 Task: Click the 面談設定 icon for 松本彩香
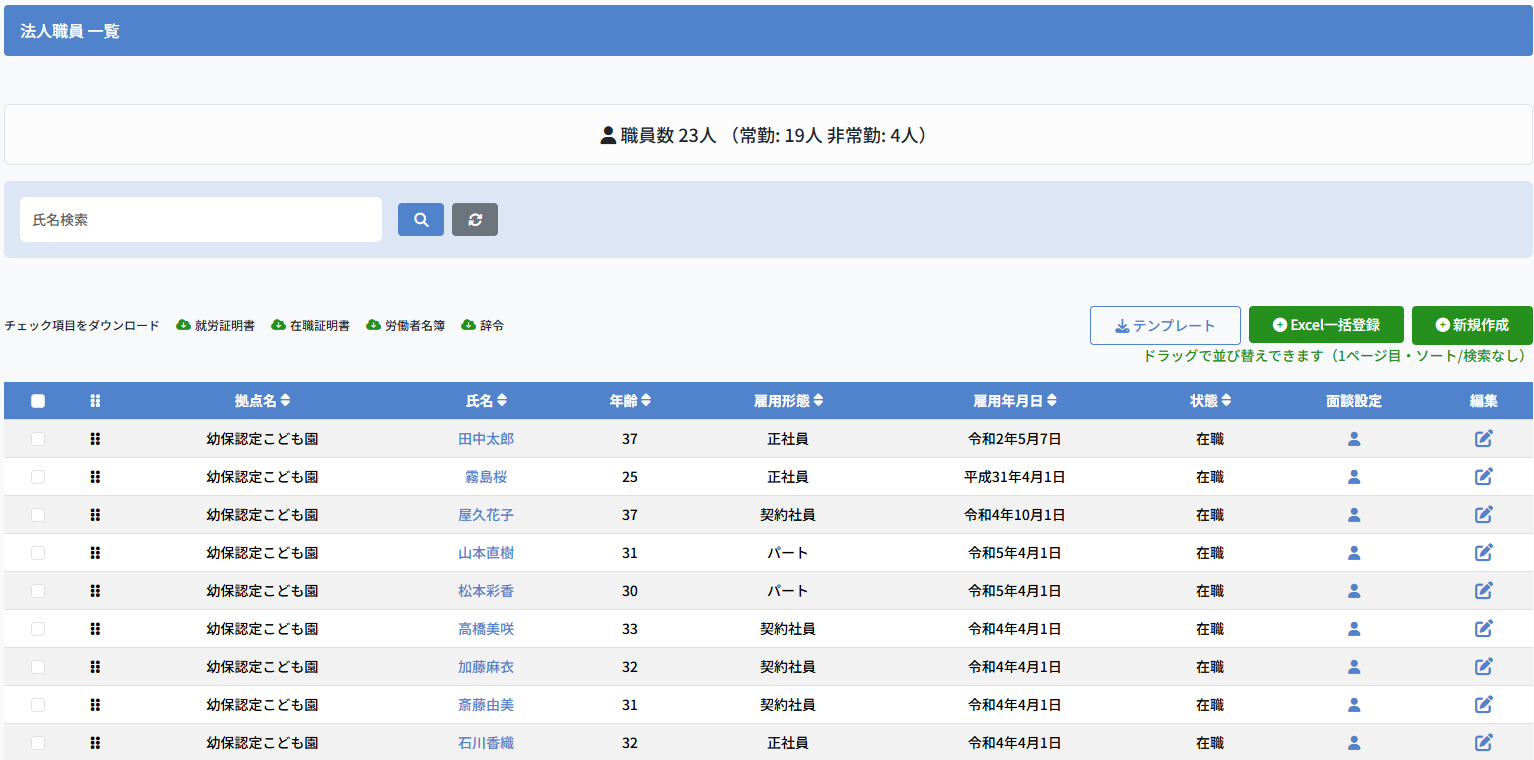point(1354,590)
